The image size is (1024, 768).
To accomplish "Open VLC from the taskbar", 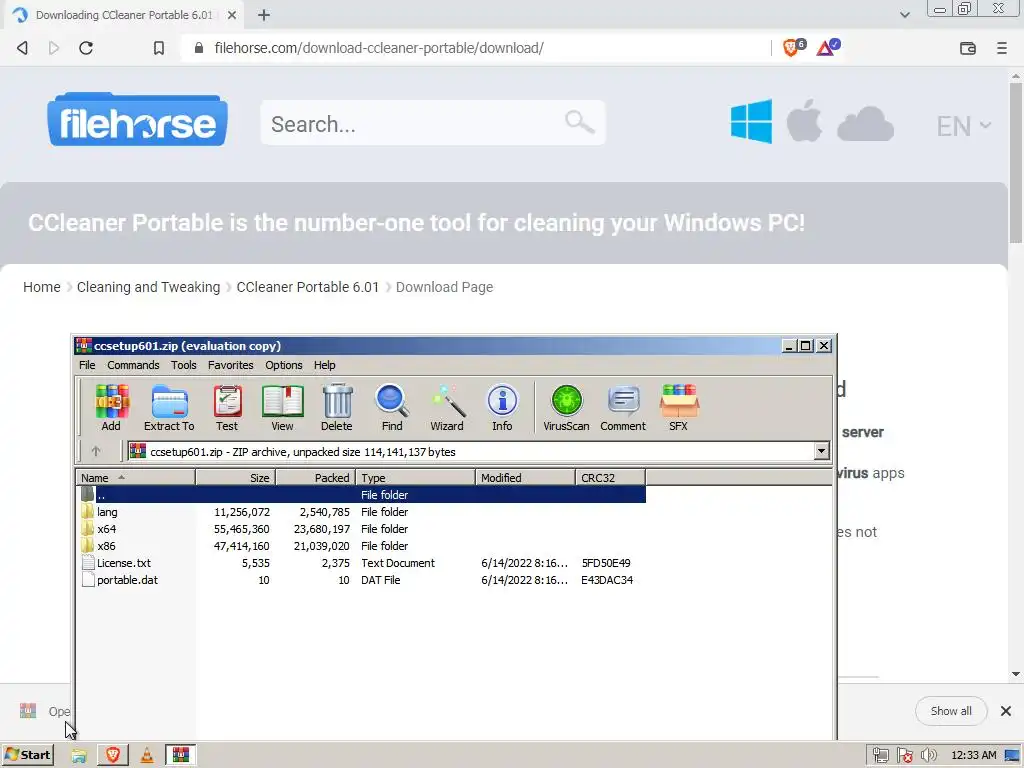I will pyautogui.click(x=147, y=755).
